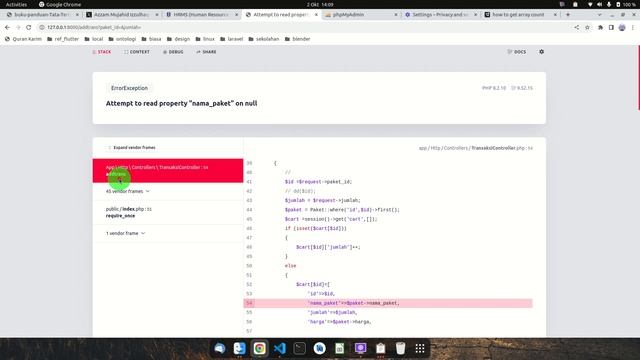The width and height of the screenshot is (640, 360).
Task: Open Visual Studio Code from the dock
Action: tap(280, 348)
